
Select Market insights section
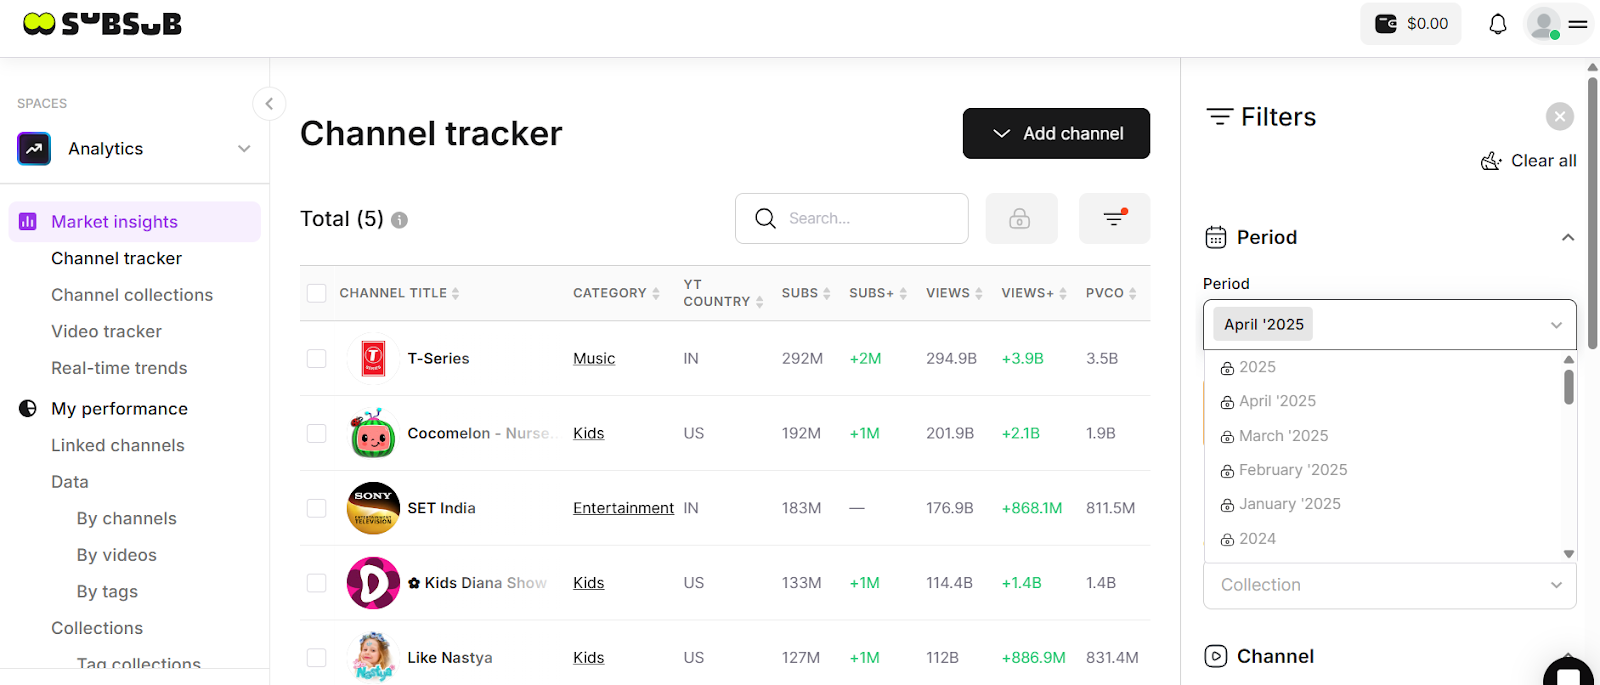tap(135, 222)
